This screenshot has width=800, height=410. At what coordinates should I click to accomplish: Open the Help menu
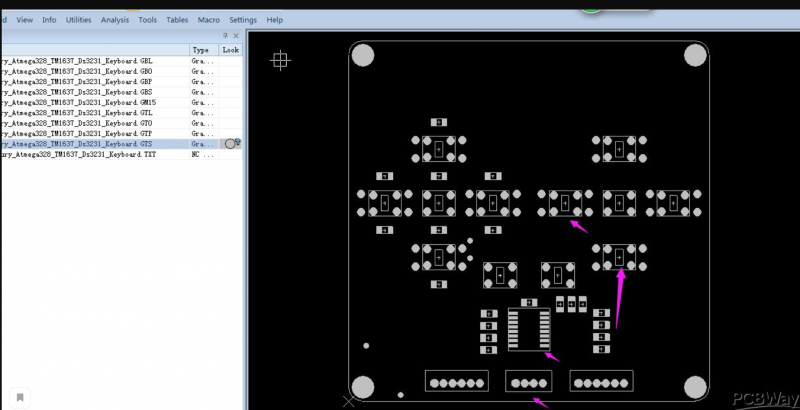(x=274, y=20)
